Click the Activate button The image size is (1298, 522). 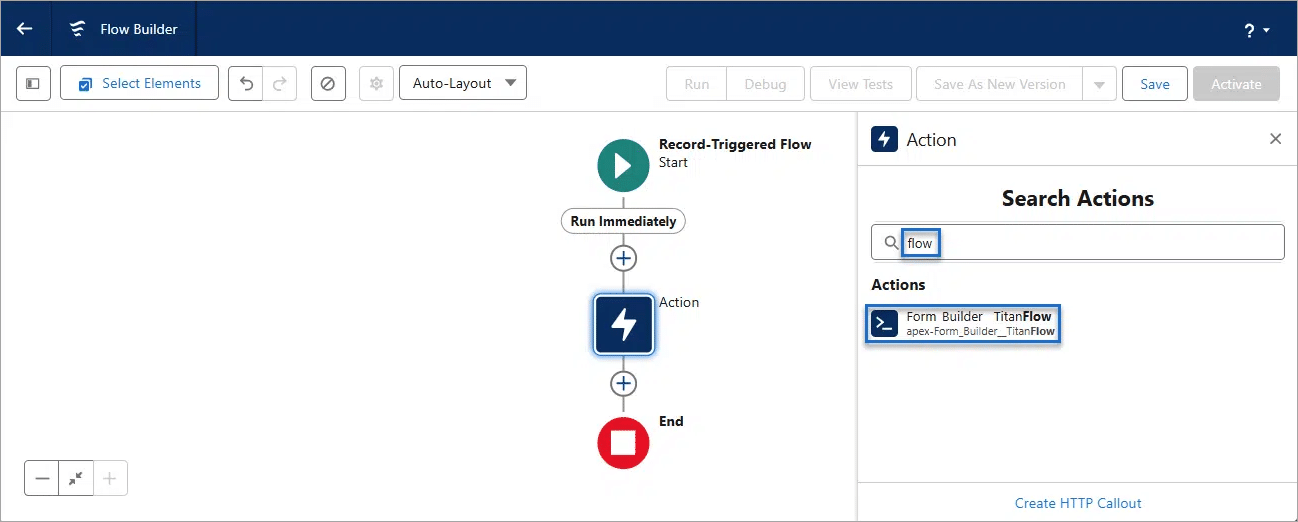[x=1236, y=84]
